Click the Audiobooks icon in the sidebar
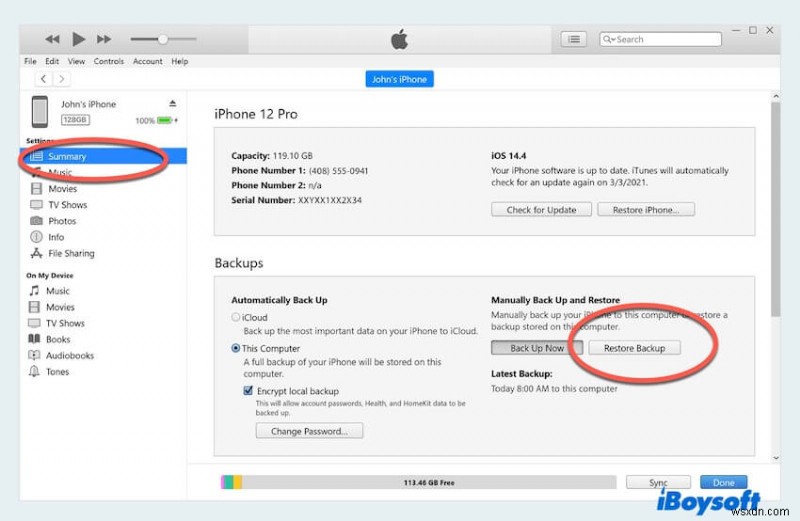Image resolution: width=800 pixels, height=521 pixels. [x=34, y=355]
